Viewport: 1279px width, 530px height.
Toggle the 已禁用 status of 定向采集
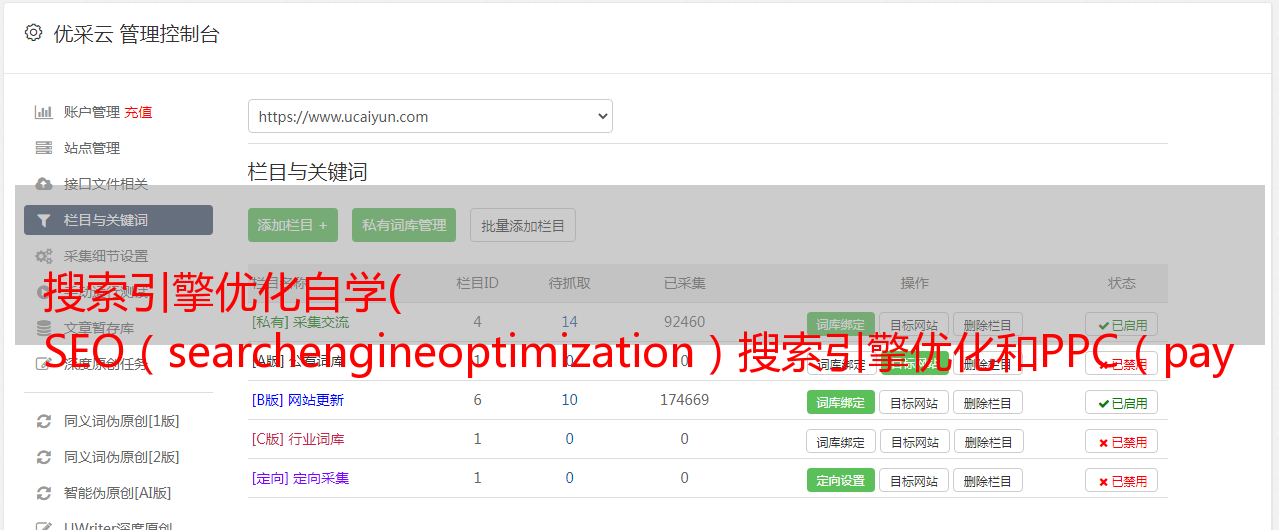(x=1122, y=480)
